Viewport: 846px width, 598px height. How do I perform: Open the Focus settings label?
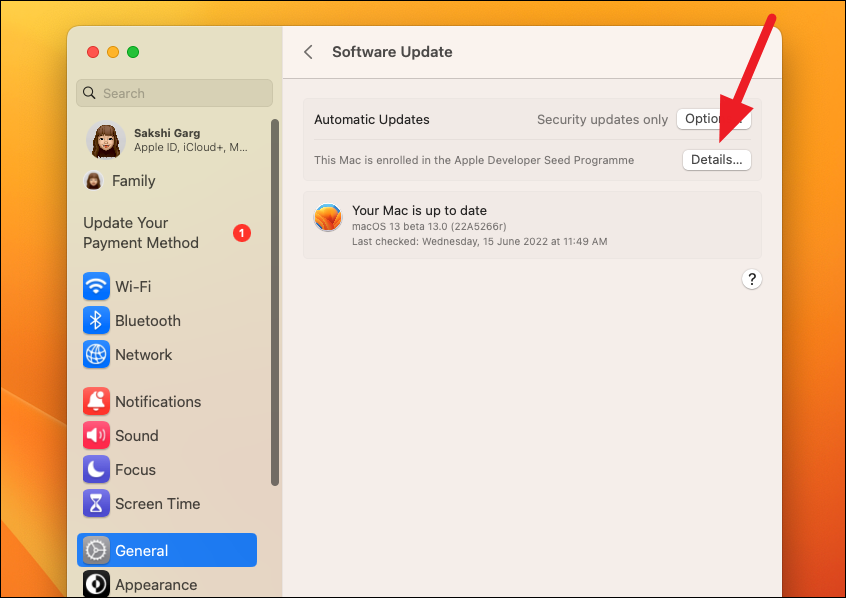click(135, 470)
